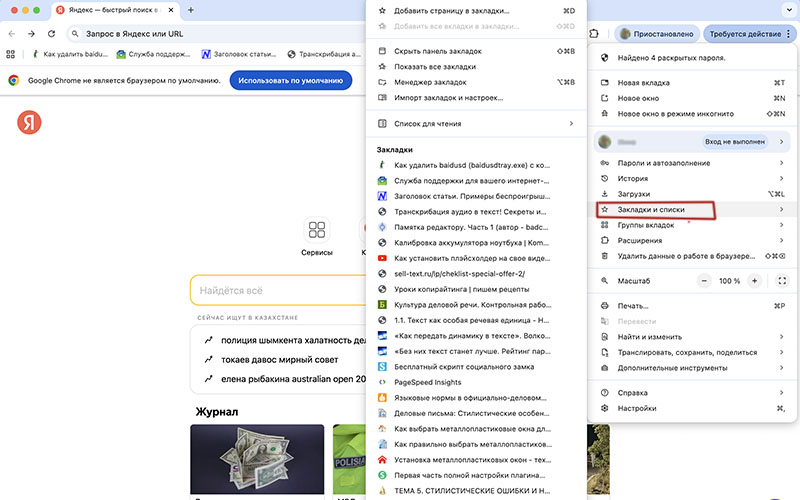800x500 pixels.
Task: Expand Справка submenu
Action: tap(692, 393)
